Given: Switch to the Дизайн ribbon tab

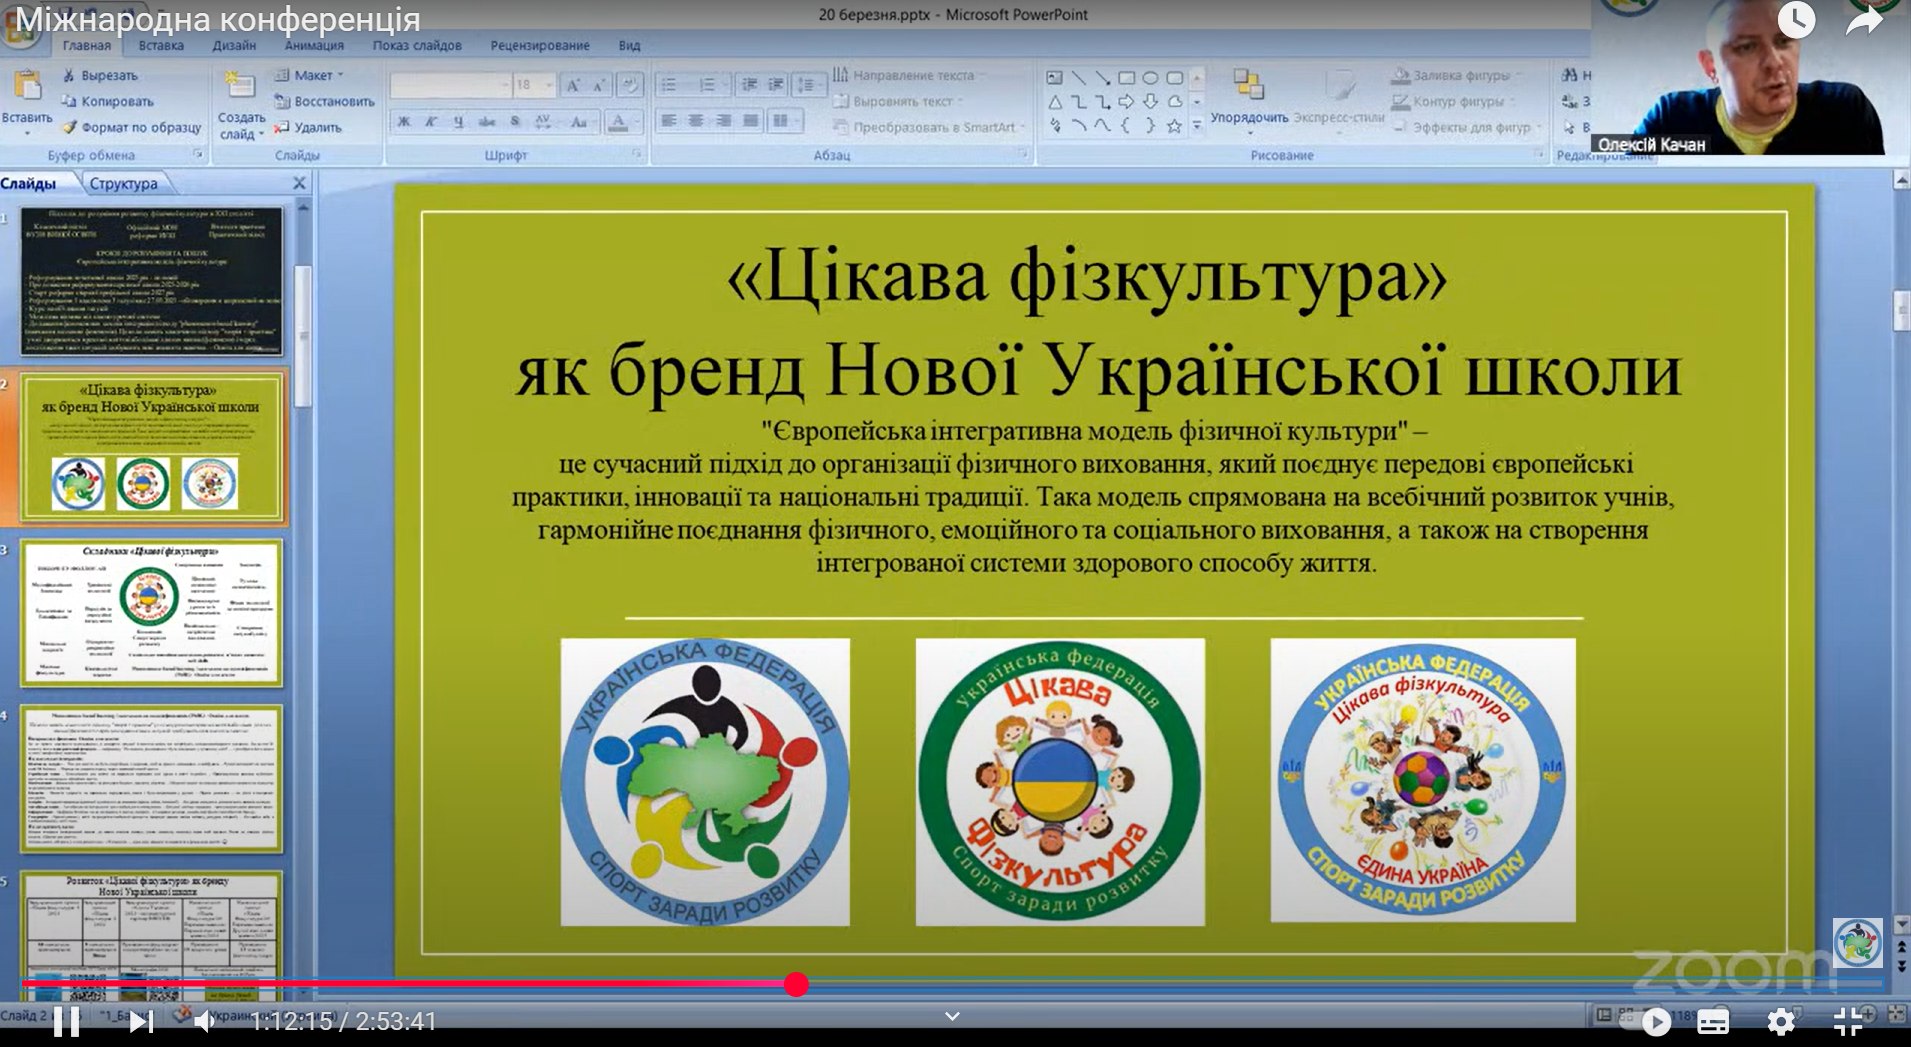Looking at the screenshot, I should click(234, 46).
